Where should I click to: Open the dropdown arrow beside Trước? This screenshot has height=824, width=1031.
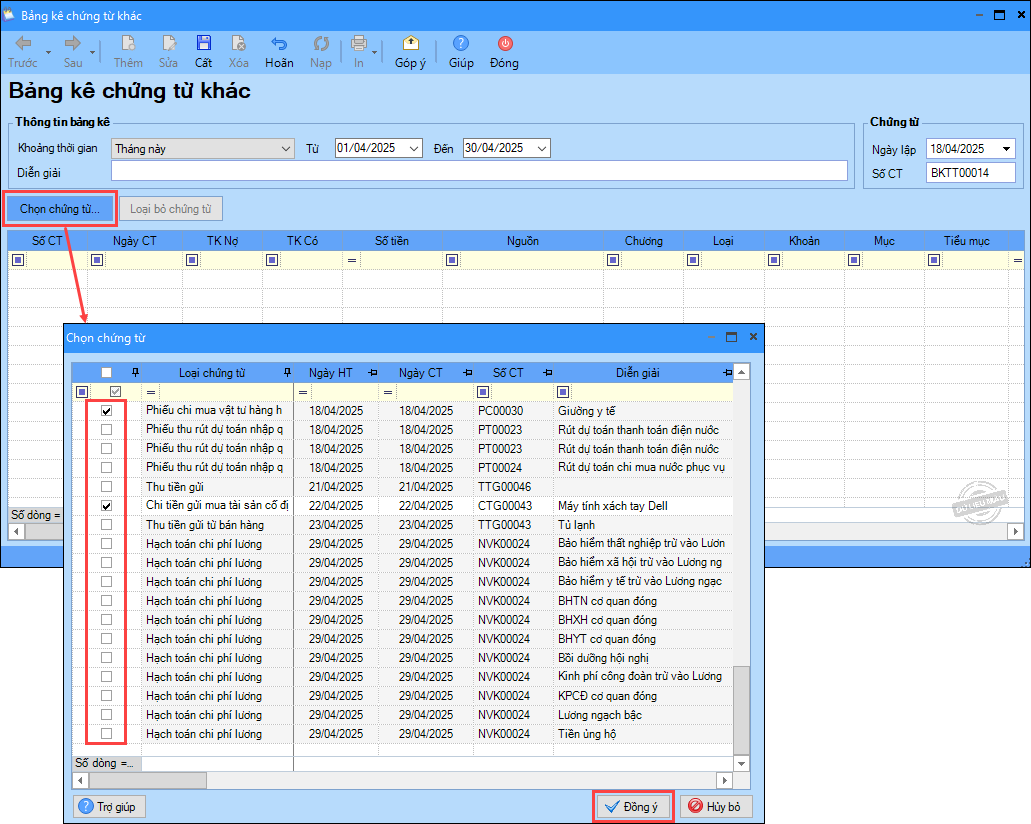point(48,52)
